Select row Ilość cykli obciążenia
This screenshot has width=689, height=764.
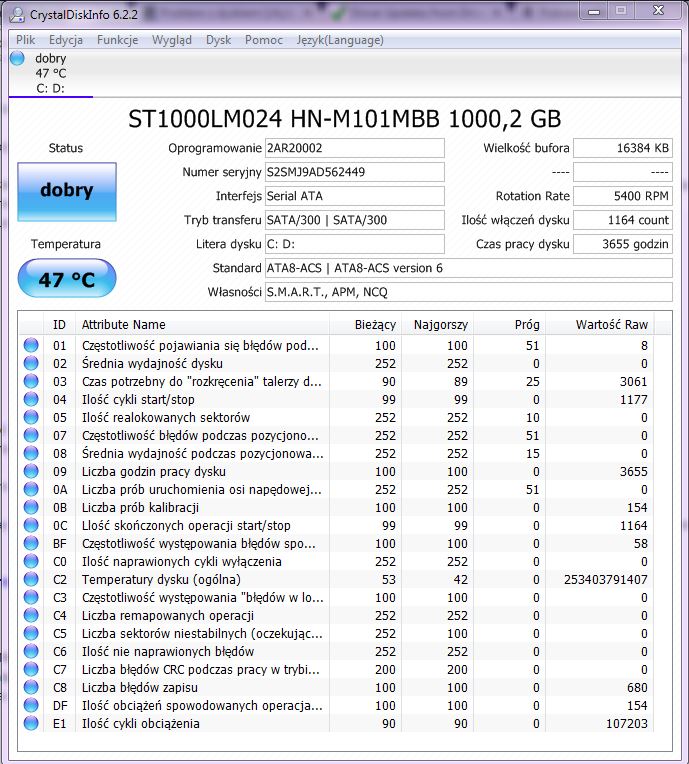click(x=337, y=724)
